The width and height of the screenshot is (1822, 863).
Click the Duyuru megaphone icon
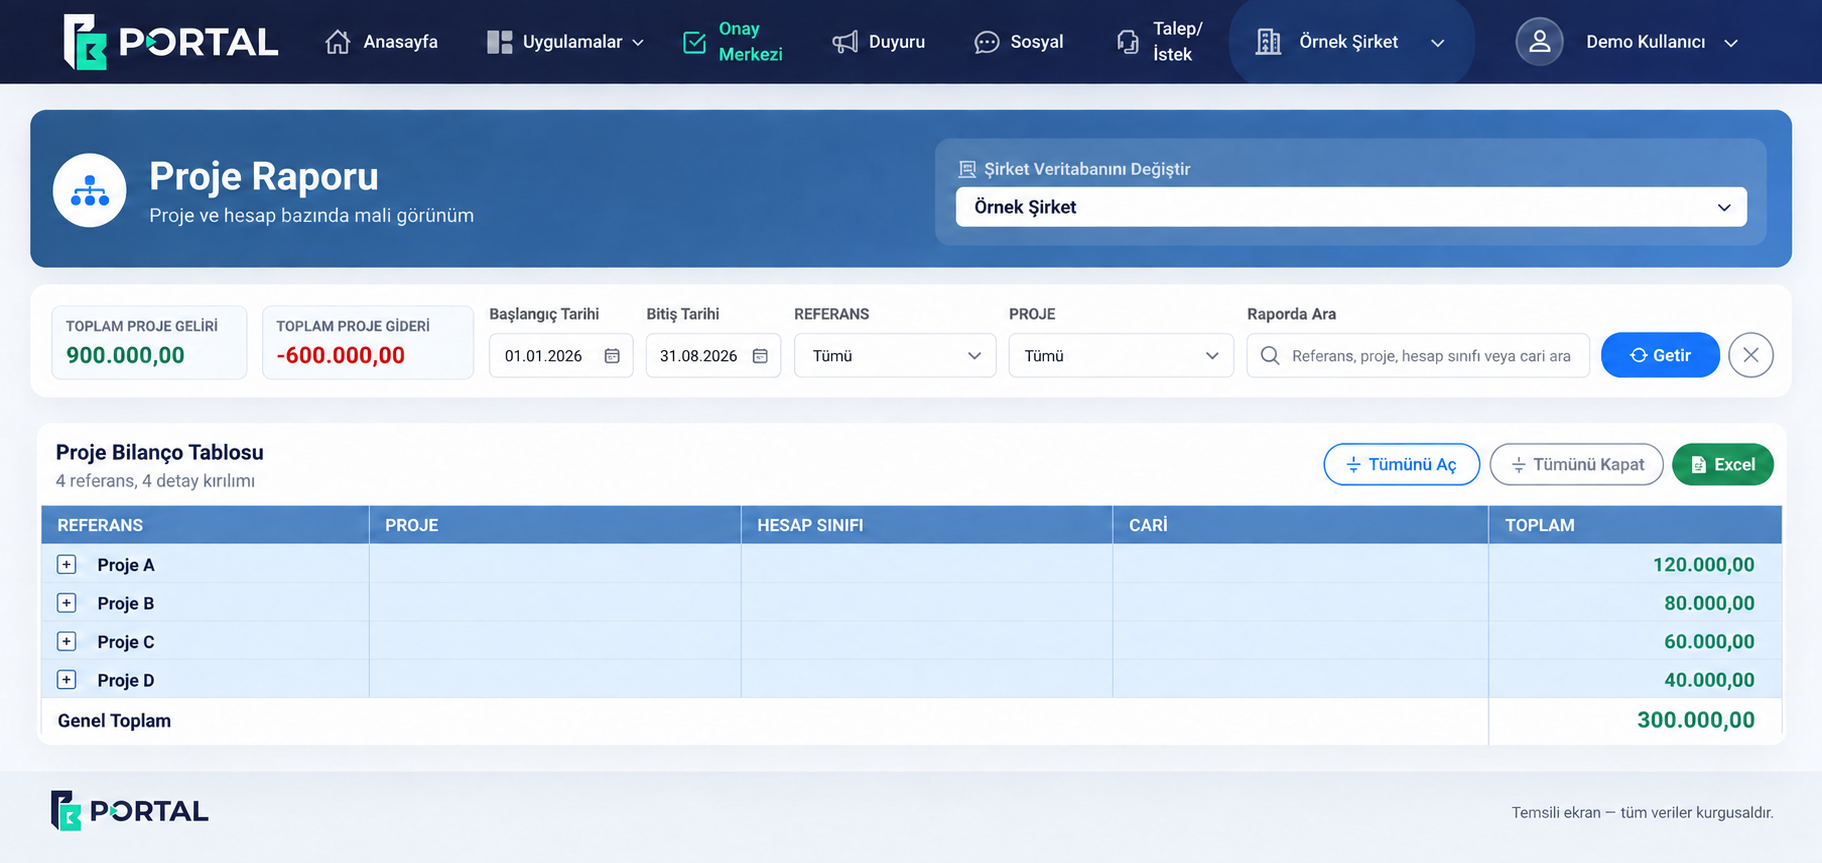[845, 42]
